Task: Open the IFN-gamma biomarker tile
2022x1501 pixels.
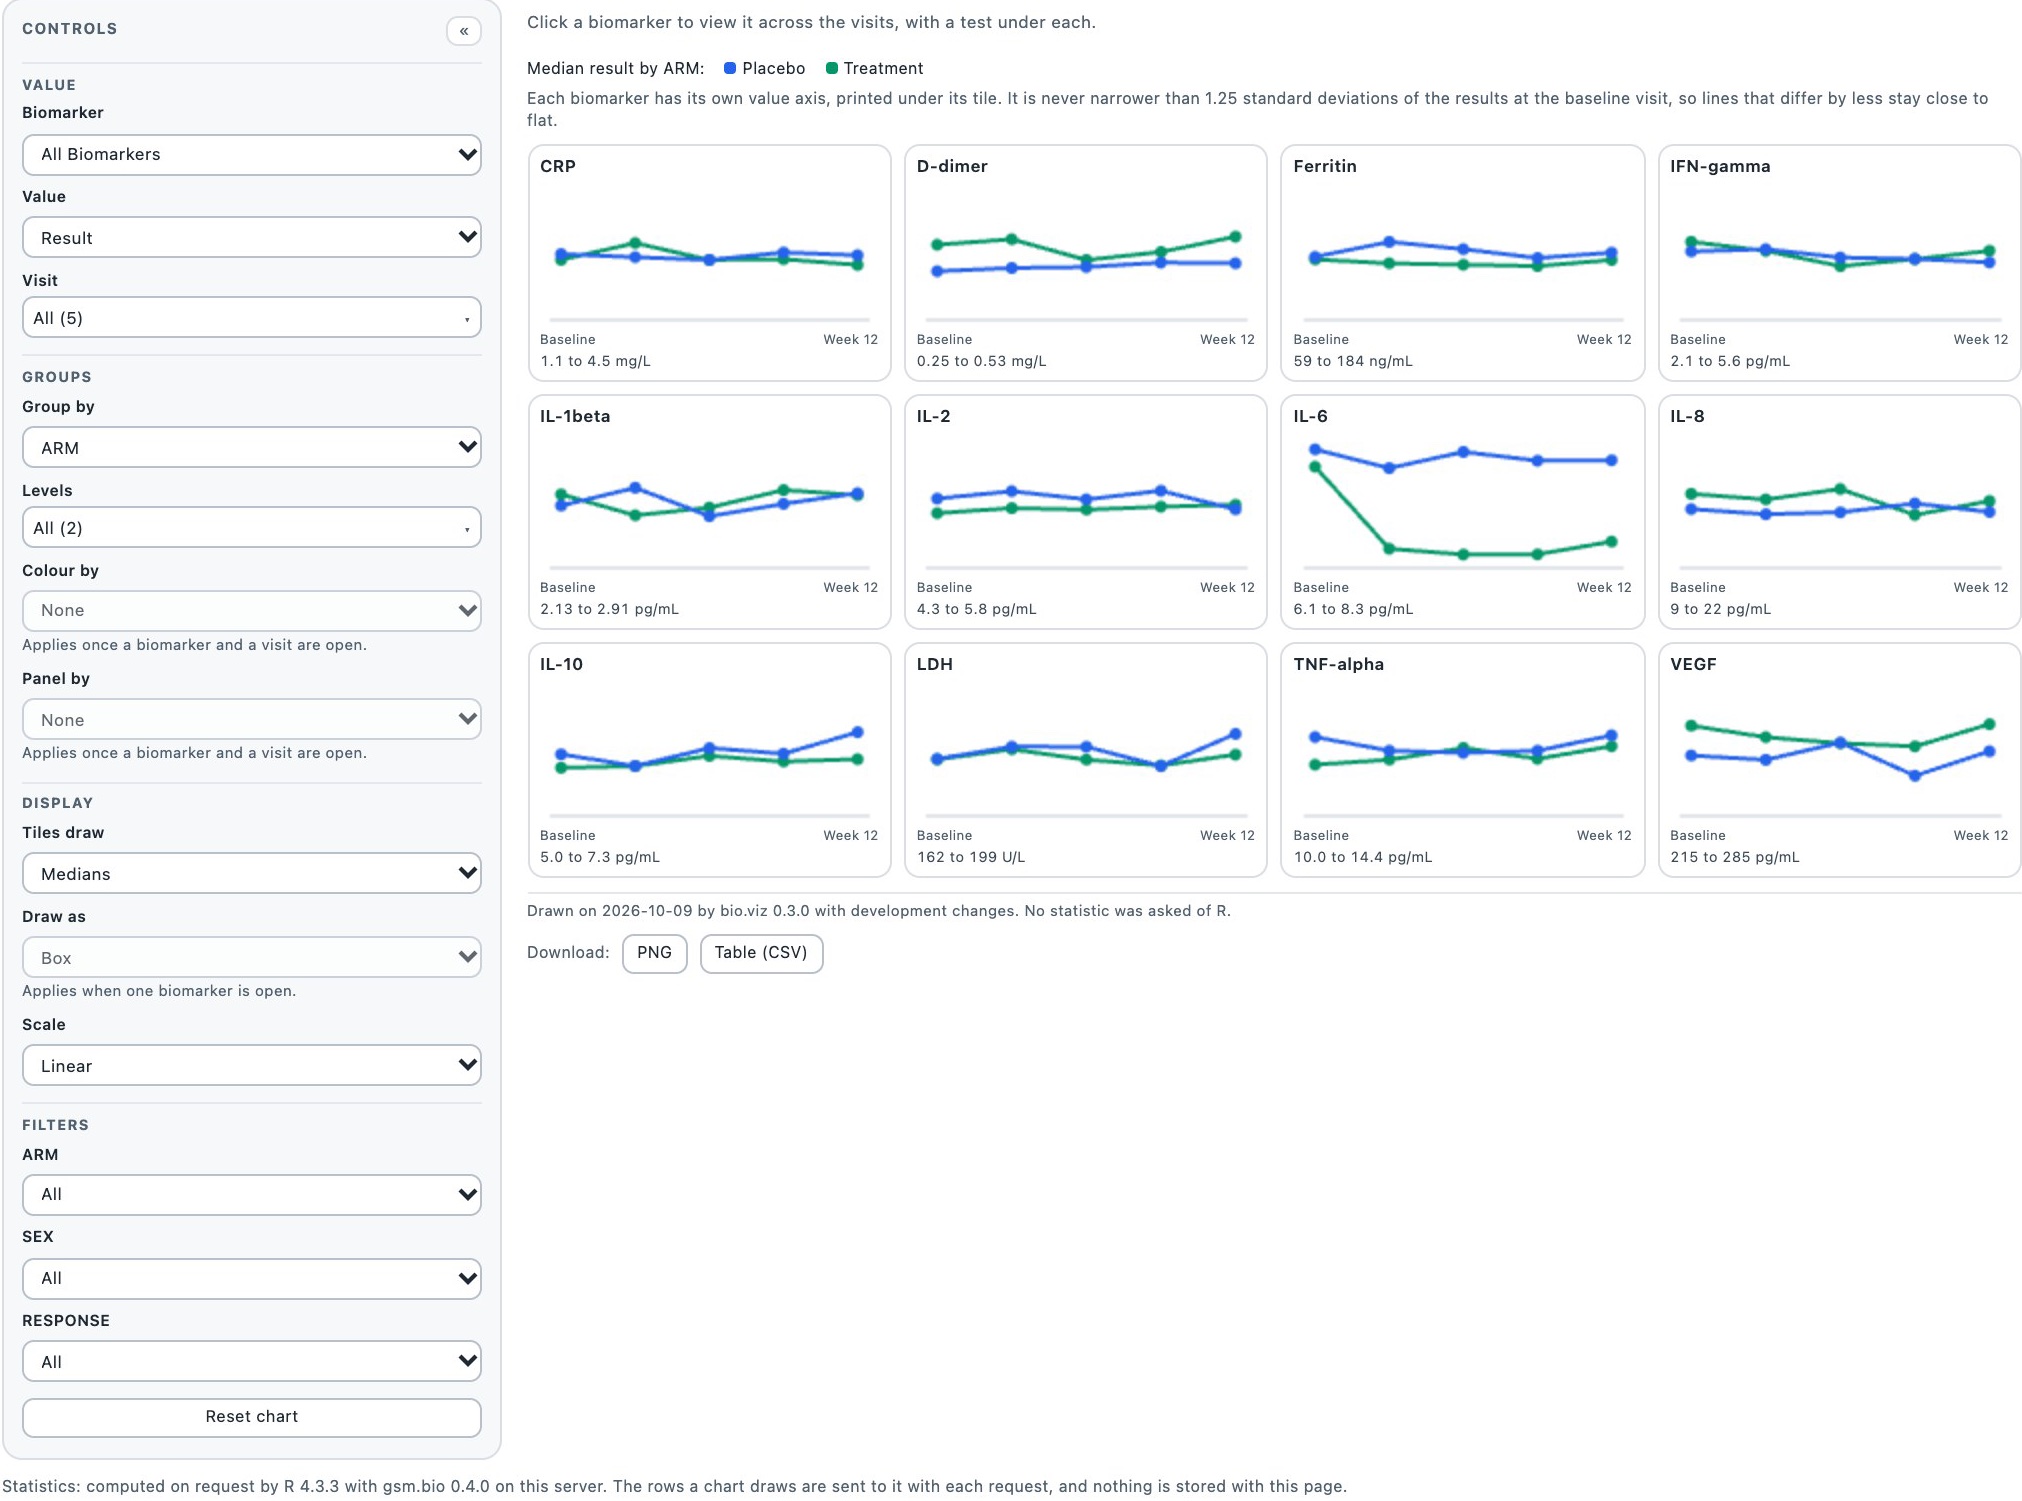Action: [x=1839, y=263]
